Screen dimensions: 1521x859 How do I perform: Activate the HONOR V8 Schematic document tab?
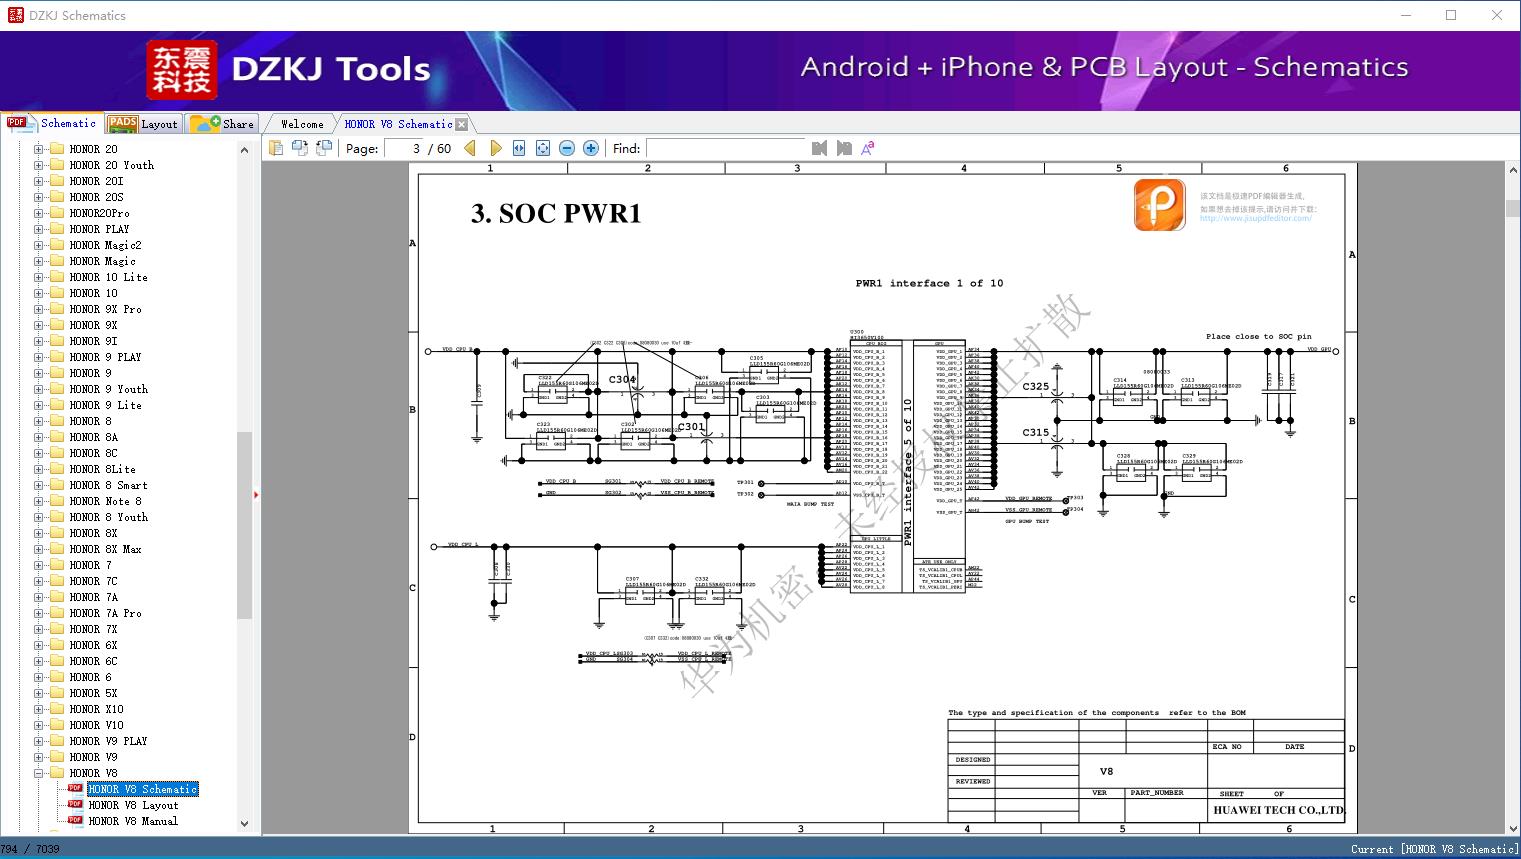click(x=398, y=124)
